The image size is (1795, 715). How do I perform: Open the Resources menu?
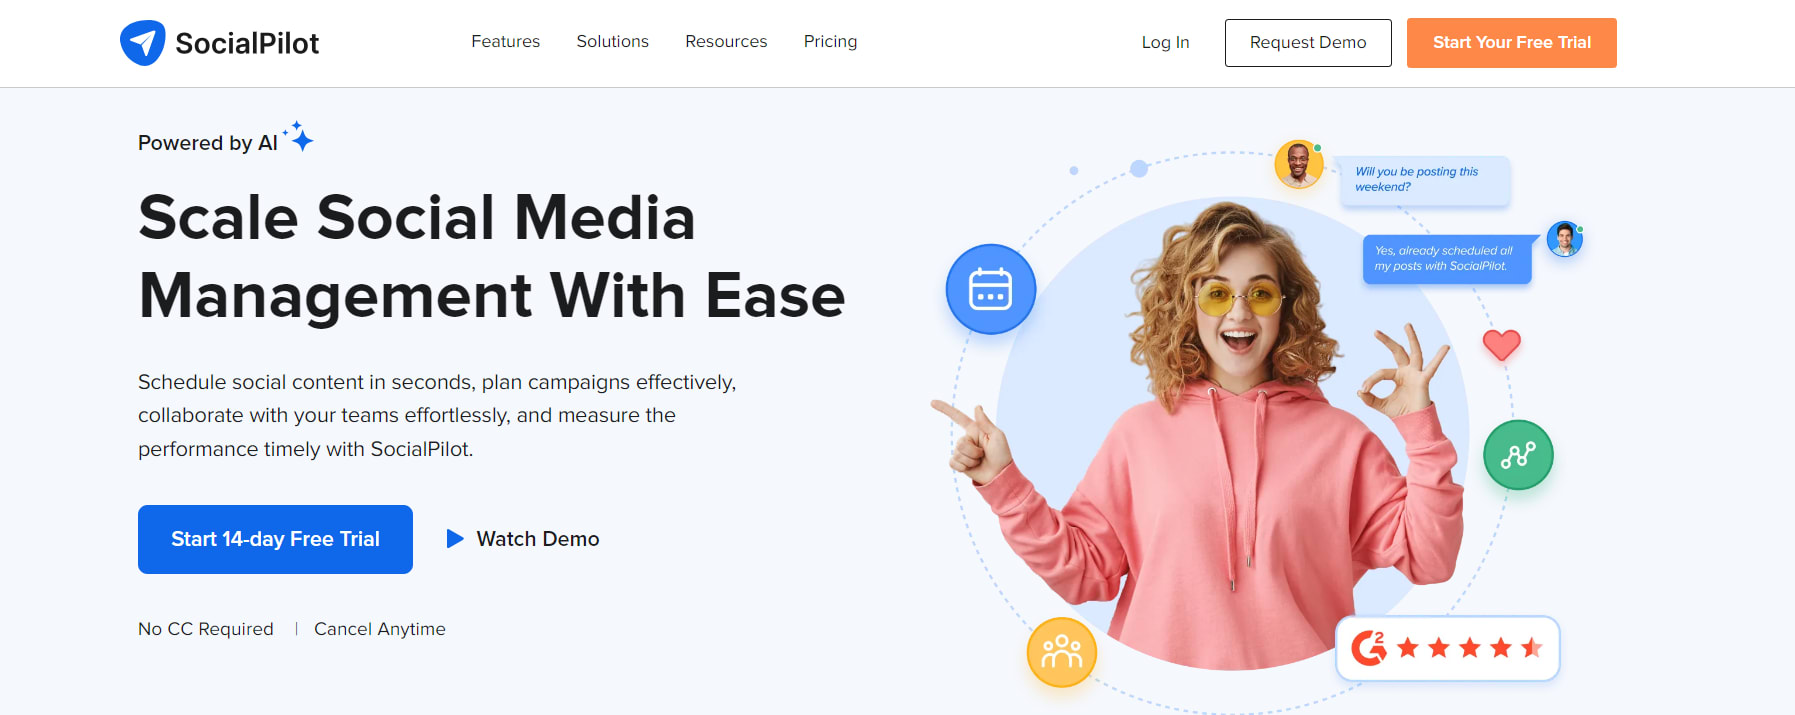tap(726, 42)
